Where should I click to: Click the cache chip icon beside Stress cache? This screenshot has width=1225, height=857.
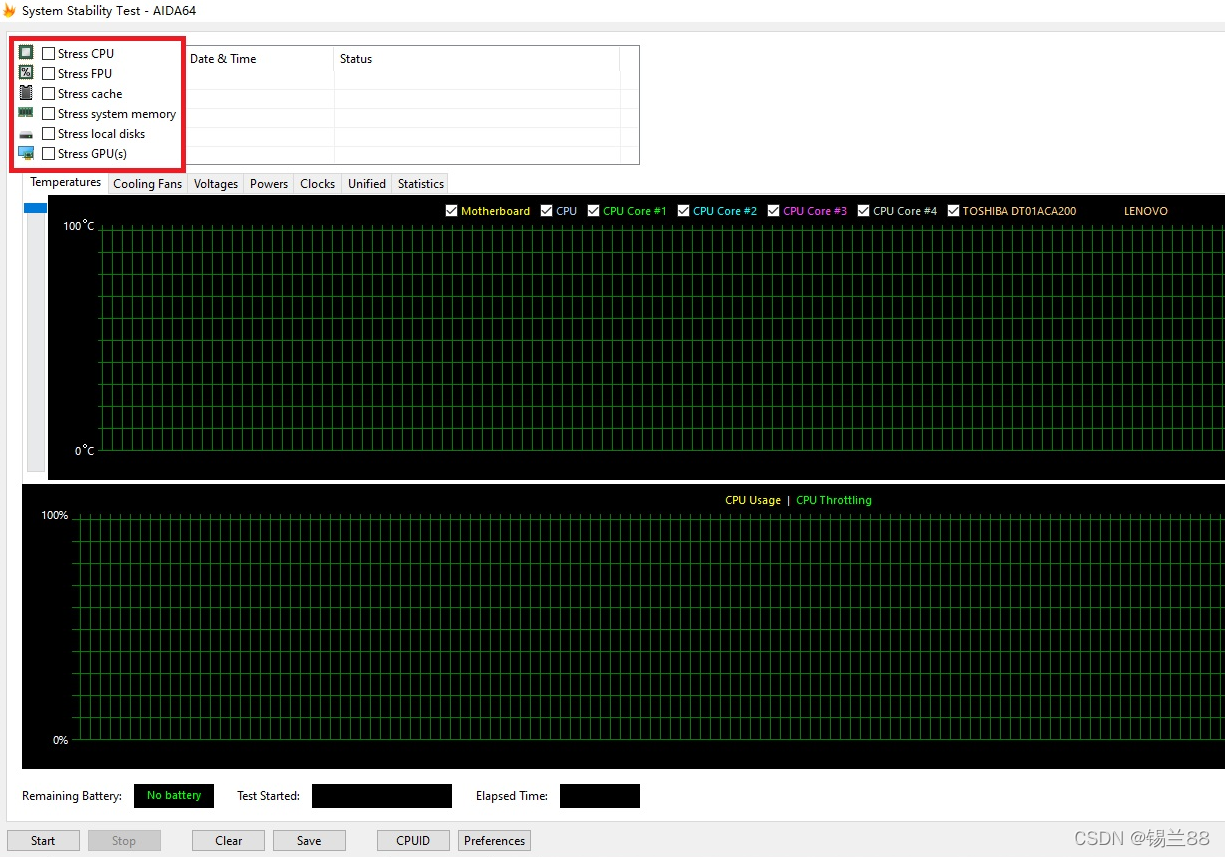(26, 93)
